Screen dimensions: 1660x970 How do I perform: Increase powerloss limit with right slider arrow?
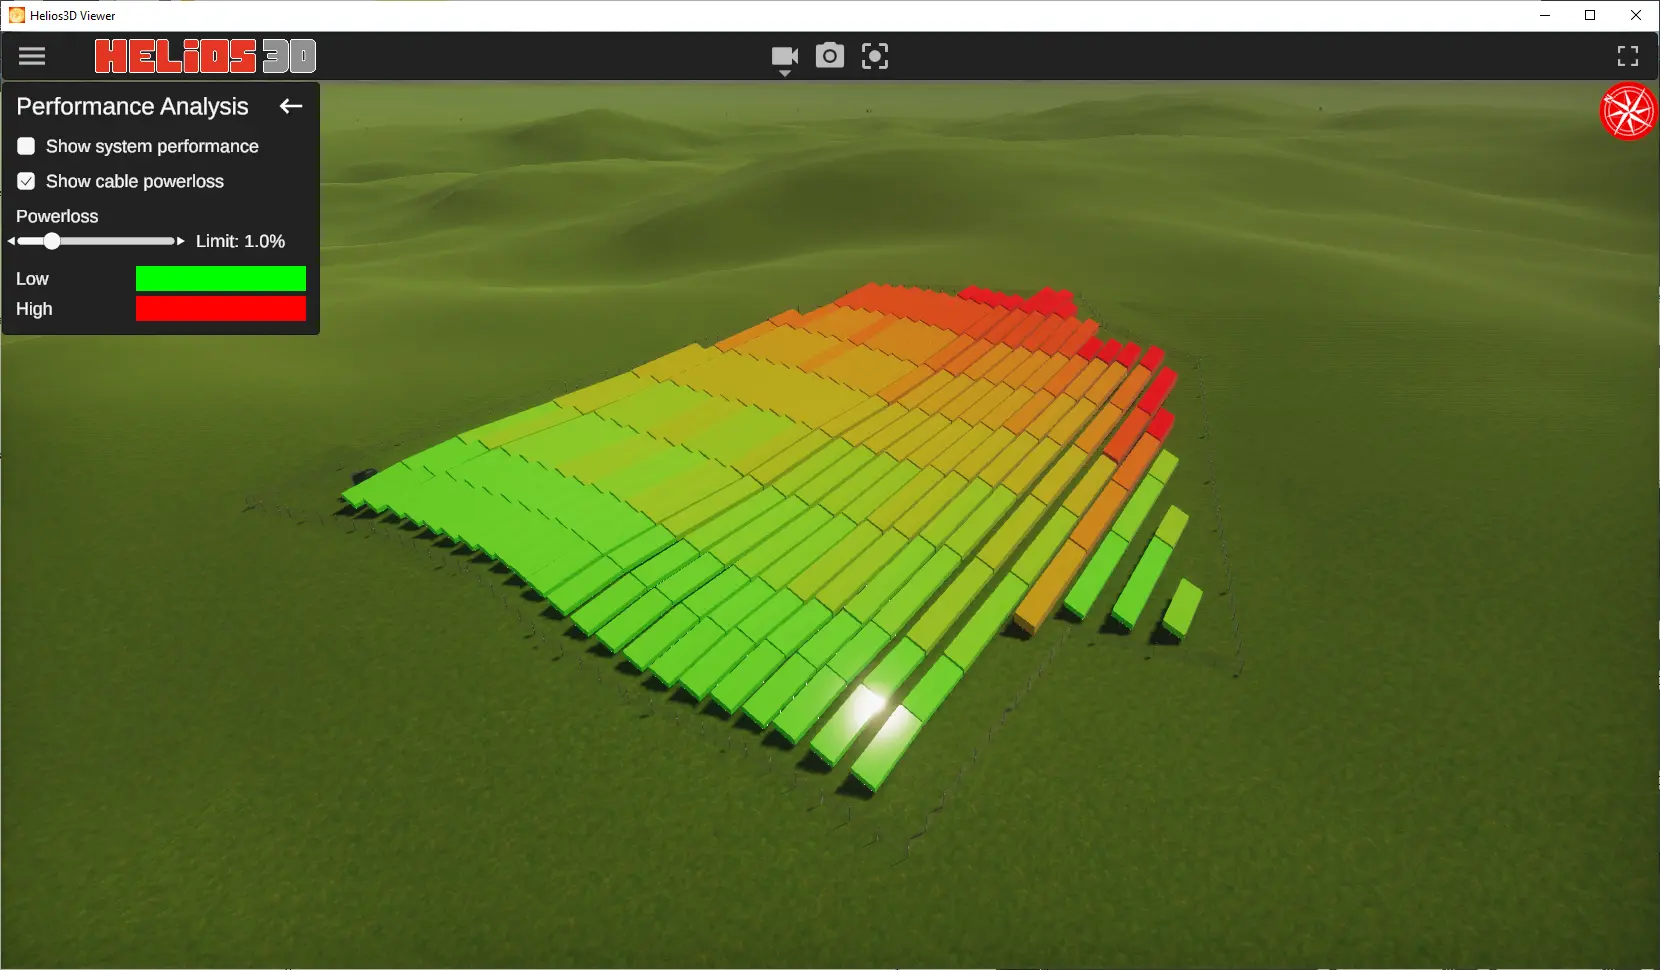click(x=180, y=241)
